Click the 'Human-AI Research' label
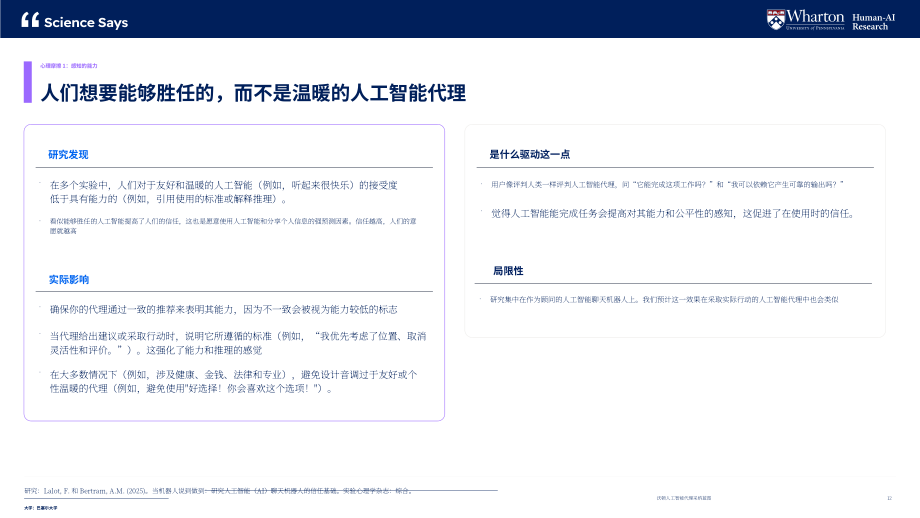Screen dimensions: 920x518 [x=874, y=22]
